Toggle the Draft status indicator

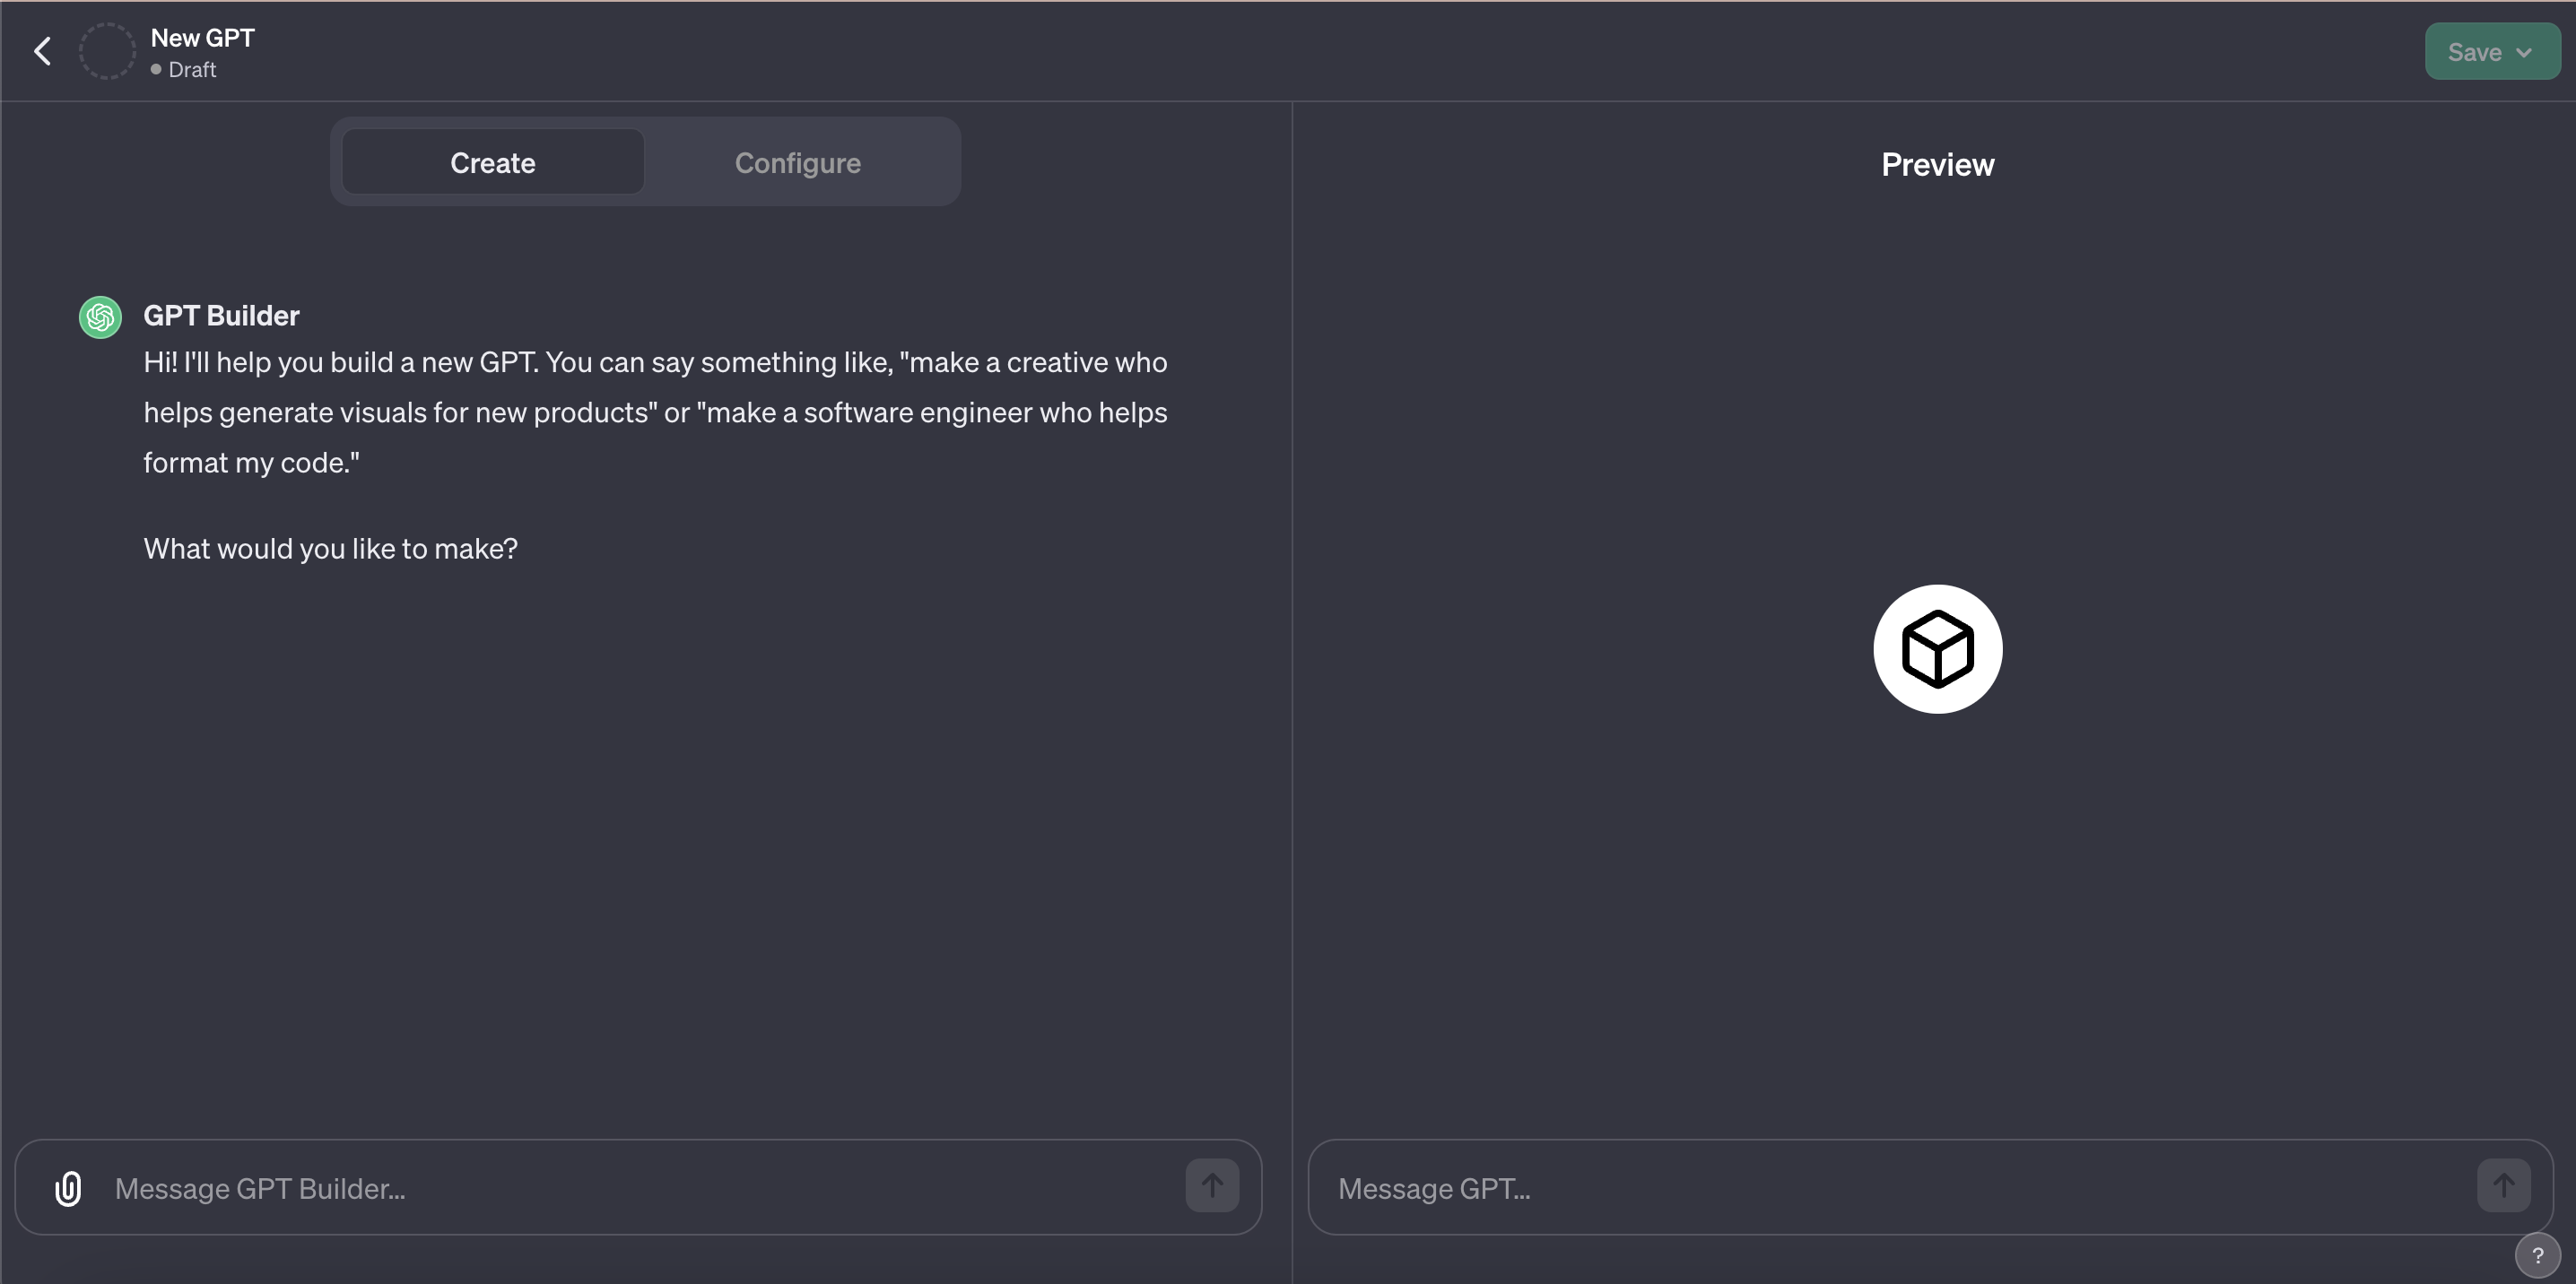click(157, 70)
